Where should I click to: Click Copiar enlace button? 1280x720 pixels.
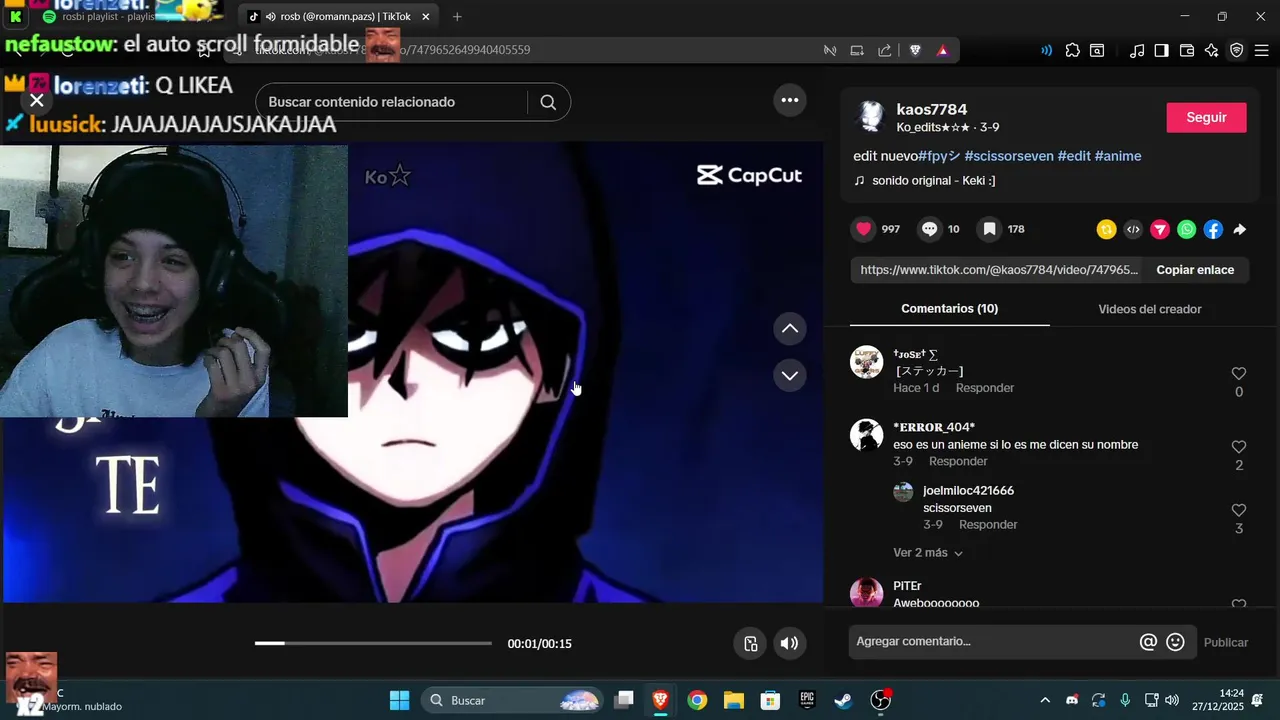coord(1195,270)
